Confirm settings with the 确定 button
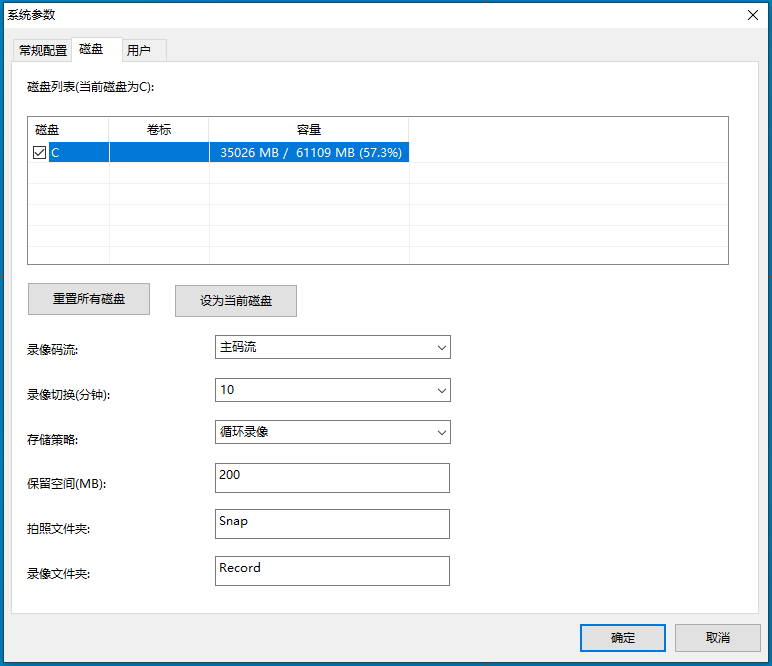The height and width of the screenshot is (666, 772). coord(622,638)
